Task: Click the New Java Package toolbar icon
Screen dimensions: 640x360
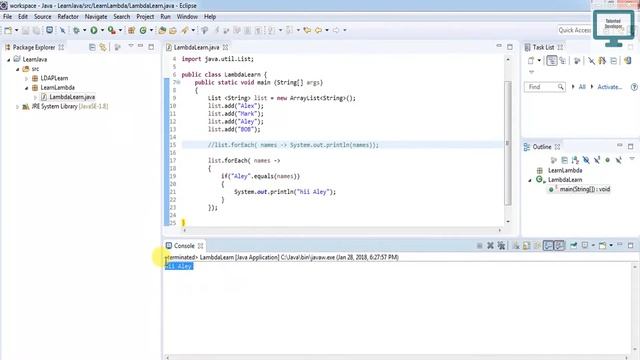Action: tap(131, 30)
